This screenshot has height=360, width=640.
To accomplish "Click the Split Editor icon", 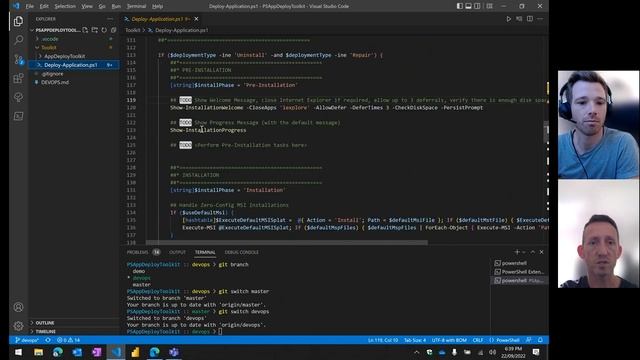I will coord(530,19).
